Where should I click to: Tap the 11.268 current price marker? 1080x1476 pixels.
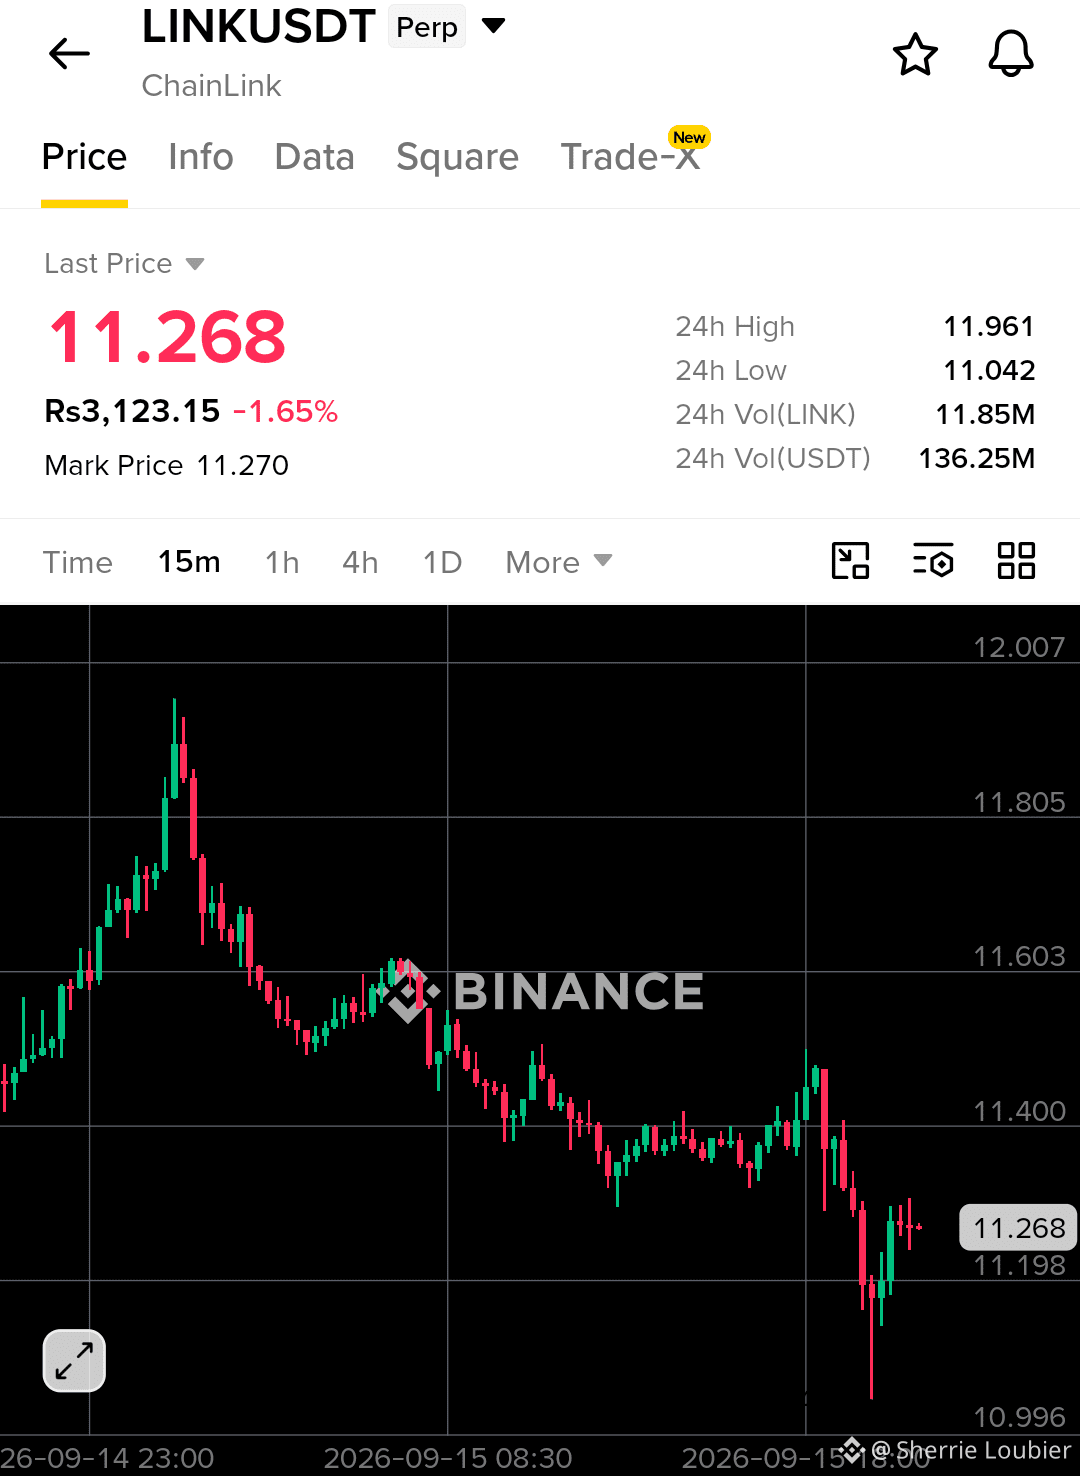1018,1227
